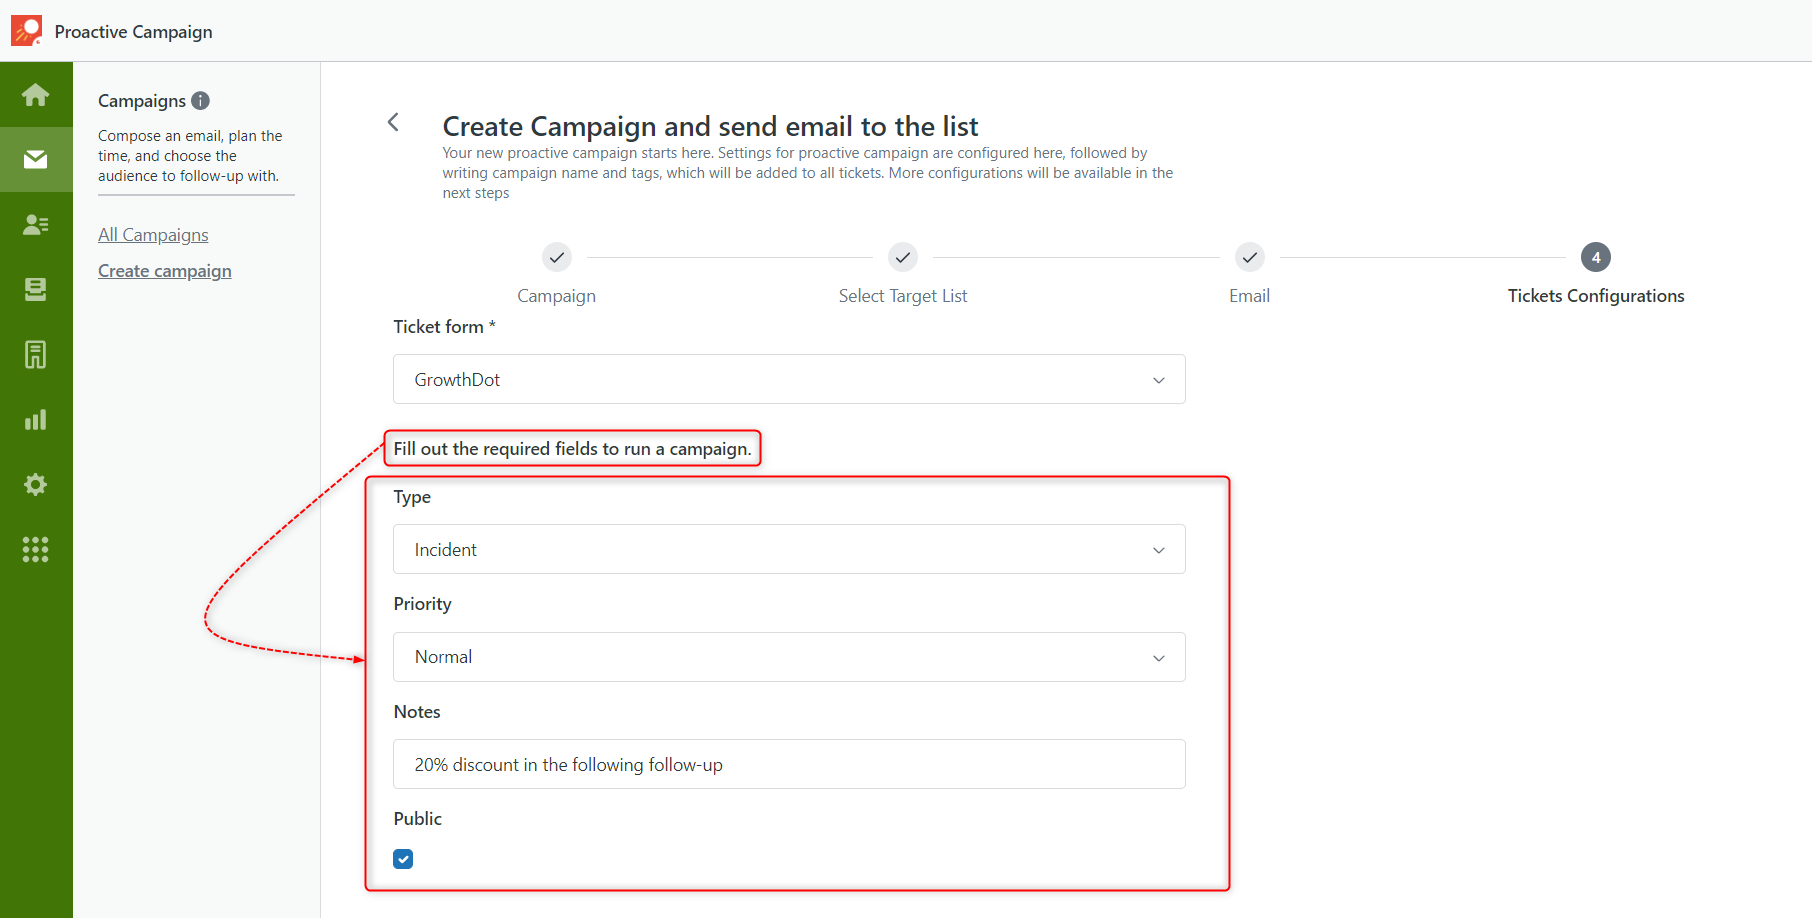Click the Ticket form dropdown chevron

[x=1159, y=380]
